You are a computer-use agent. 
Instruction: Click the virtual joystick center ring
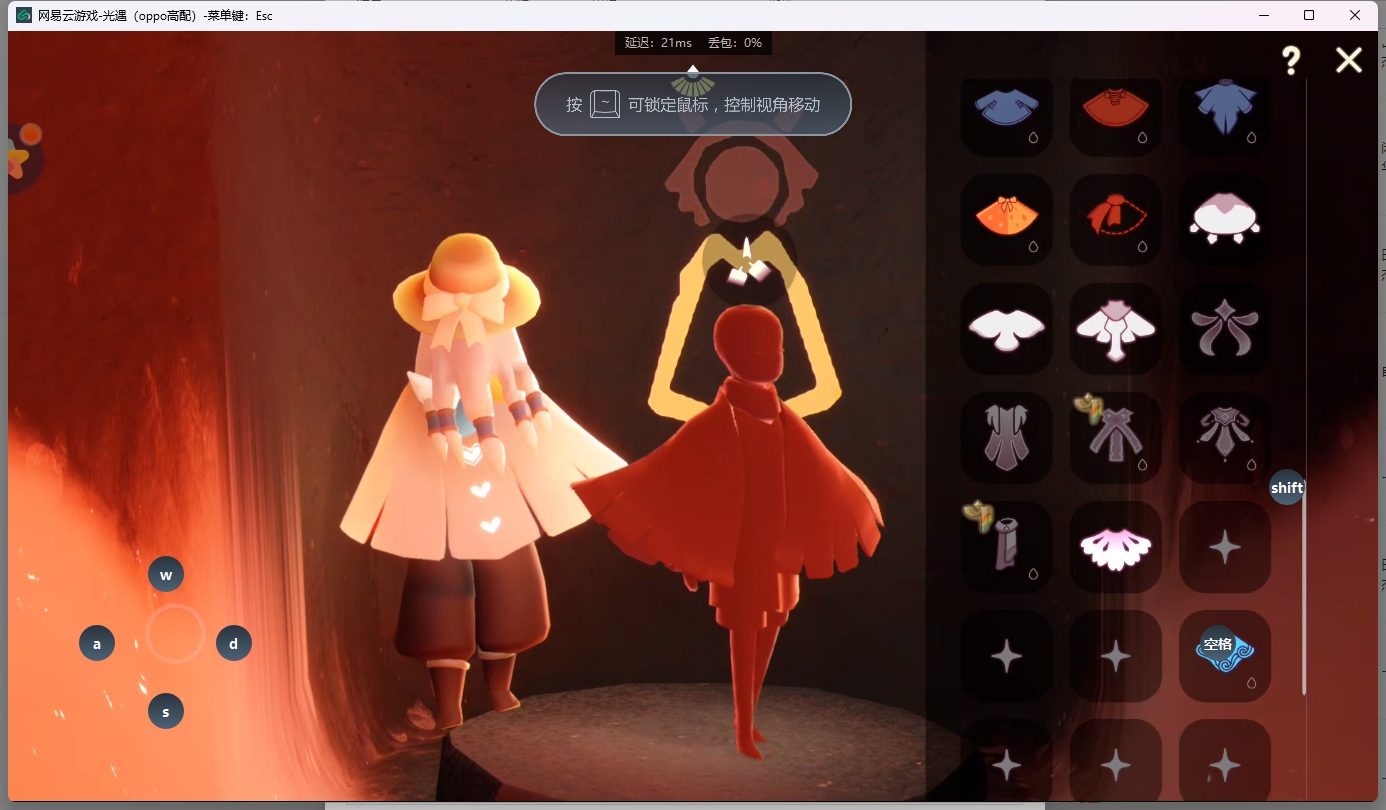coord(175,634)
